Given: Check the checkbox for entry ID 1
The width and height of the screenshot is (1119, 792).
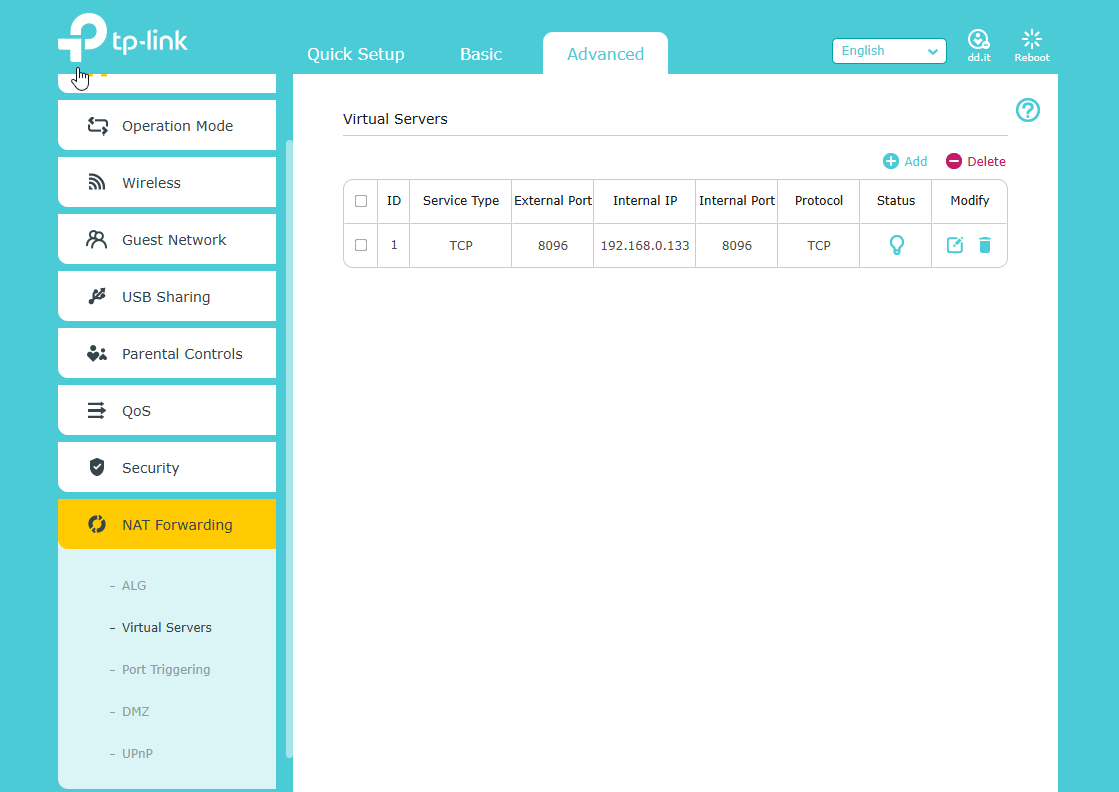Looking at the screenshot, I should coord(361,245).
